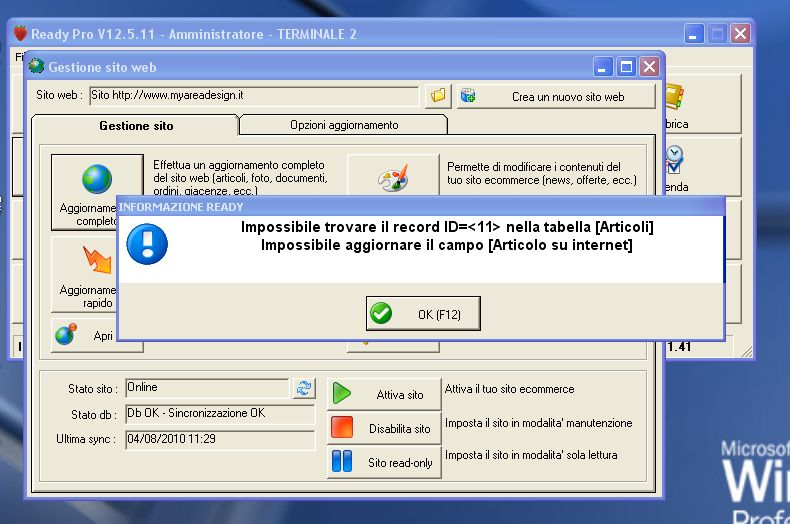This screenshot has height=524, width=790.
Task: Click the Apri button with globe icon
Action: point(84,335)
